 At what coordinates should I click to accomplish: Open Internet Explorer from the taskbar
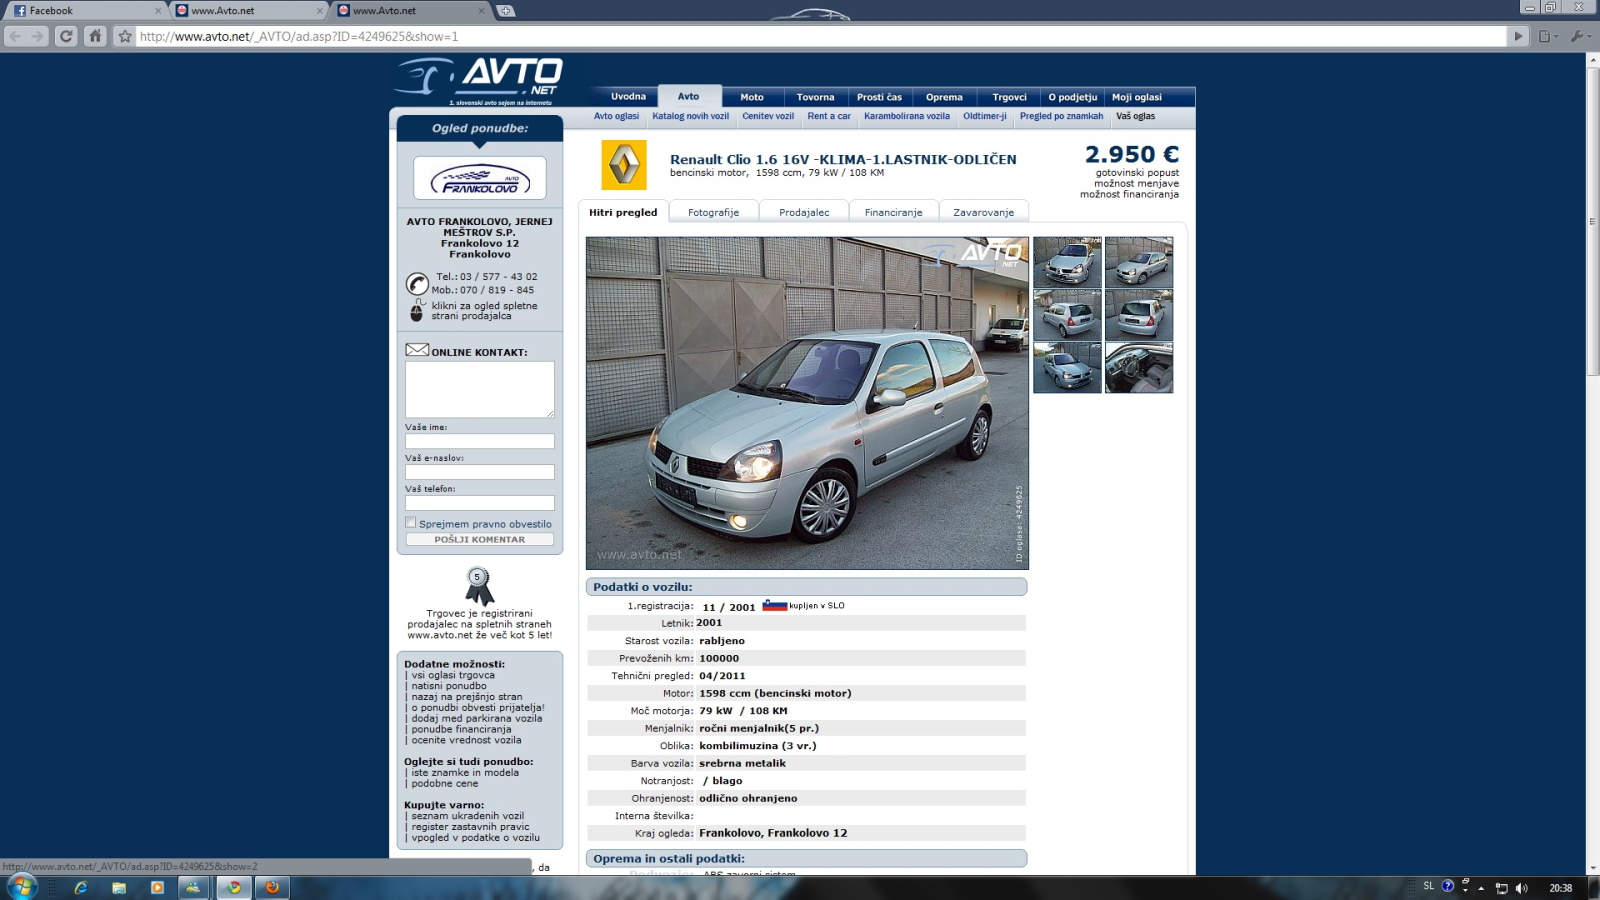pyautogui.click(x=81, y=887)
